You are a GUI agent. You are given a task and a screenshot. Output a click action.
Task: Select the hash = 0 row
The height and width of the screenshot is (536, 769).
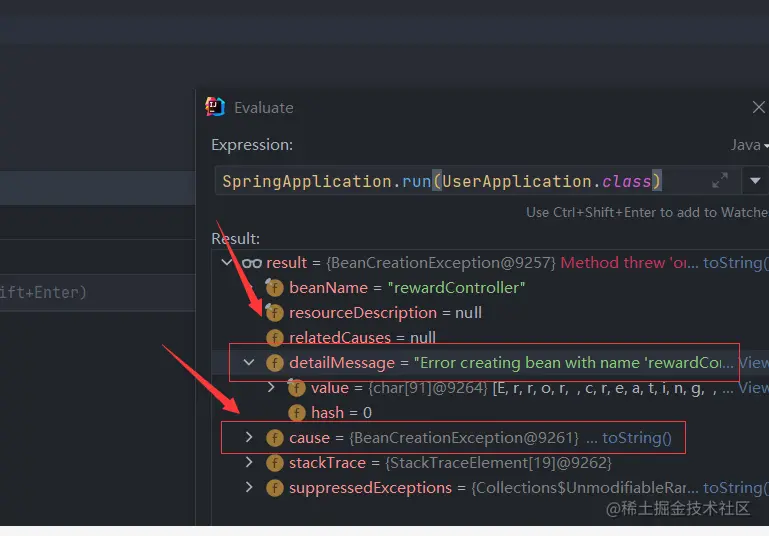[341, 413]
